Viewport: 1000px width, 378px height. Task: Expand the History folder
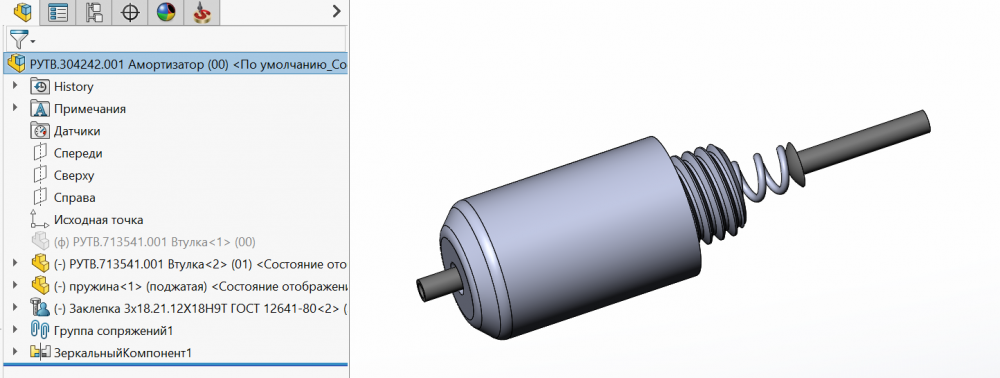point(15,86)
